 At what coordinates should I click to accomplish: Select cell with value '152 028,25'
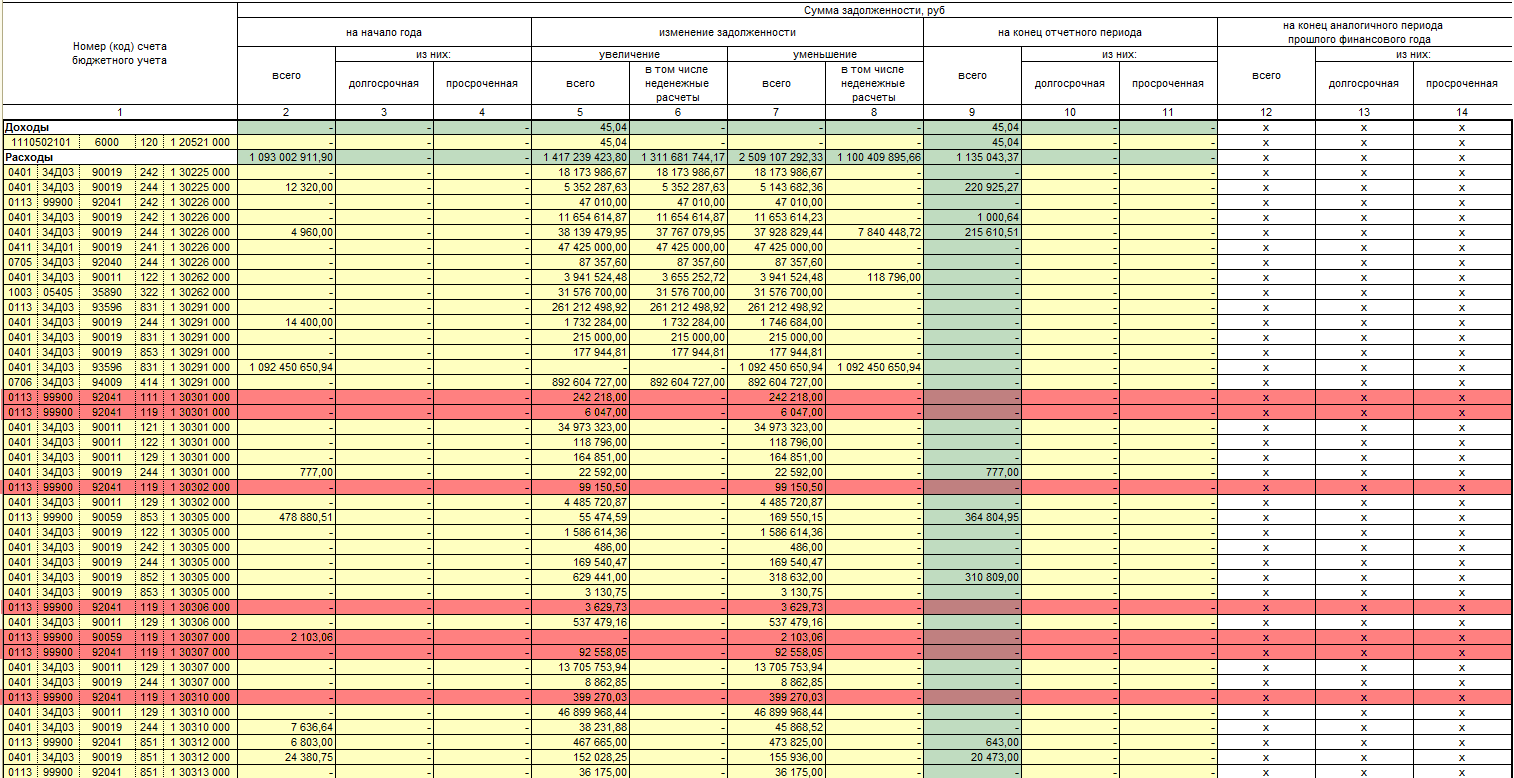[x=580, y=757]
